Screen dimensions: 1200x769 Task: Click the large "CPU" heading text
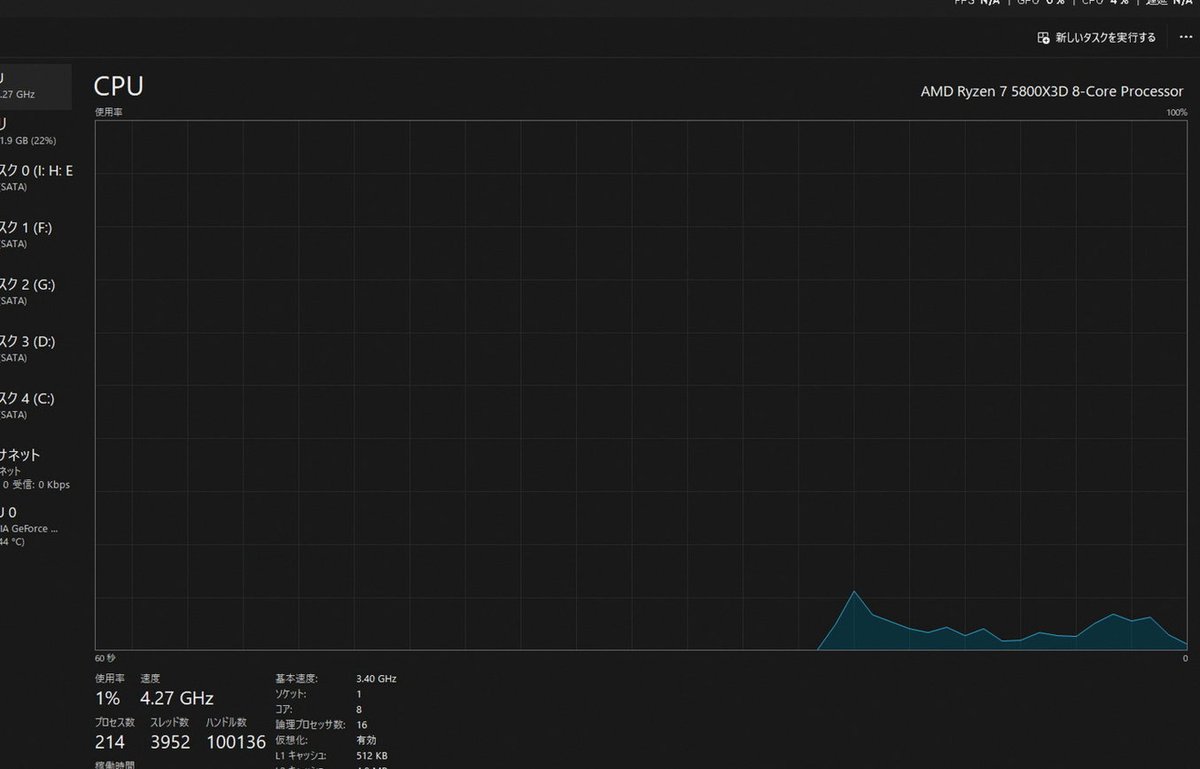click(x=119, y=86)
